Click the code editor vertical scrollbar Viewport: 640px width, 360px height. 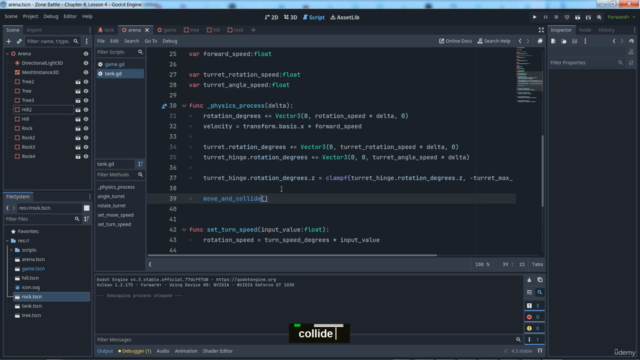542,171
